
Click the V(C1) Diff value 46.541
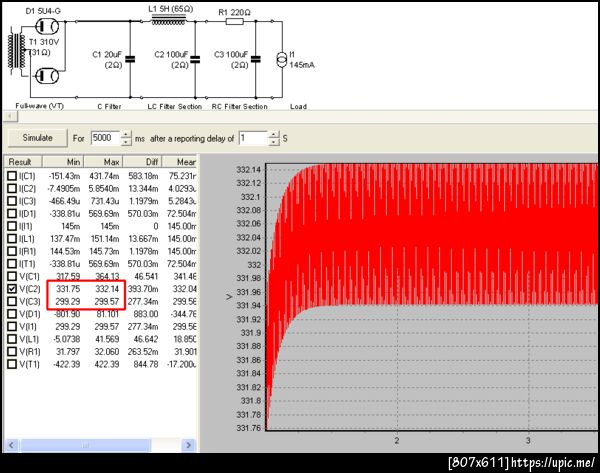click(x=146, y=276)
